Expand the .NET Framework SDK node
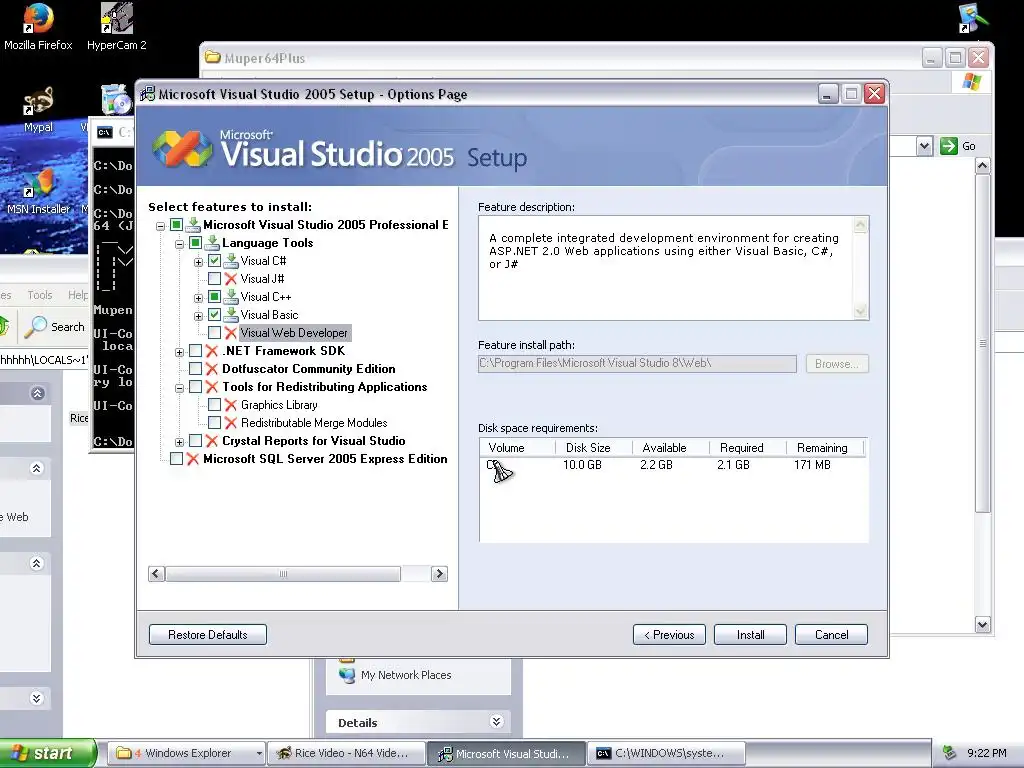1024x768 pixels. point(180,352)
